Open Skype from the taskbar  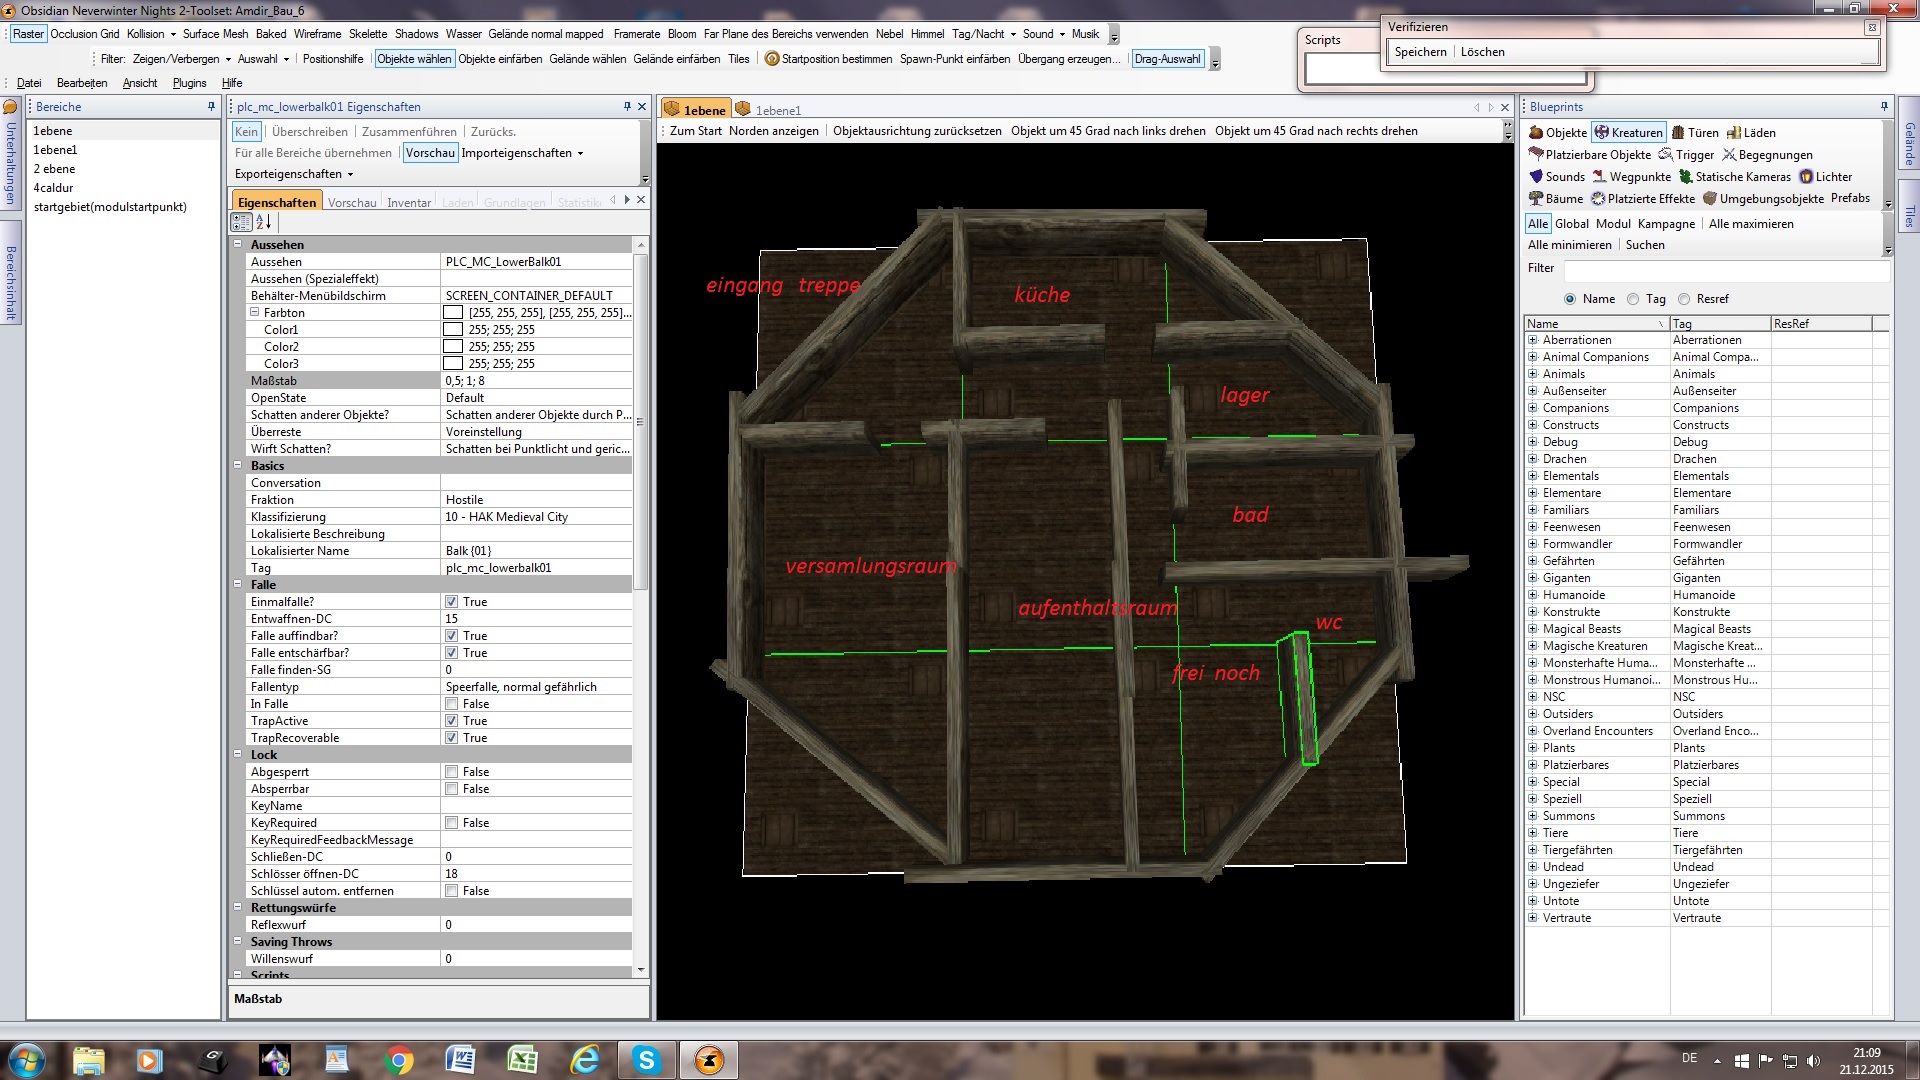(x=646, y=1060)
